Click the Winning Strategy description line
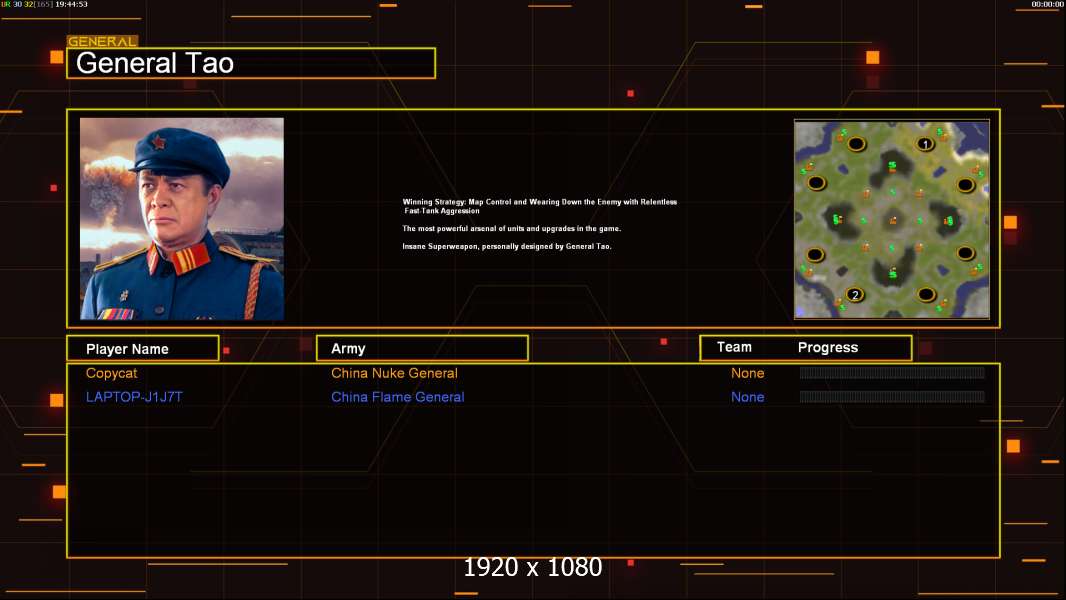The width and height of the screenshot is (1066, 600). (x=540, y=206)
